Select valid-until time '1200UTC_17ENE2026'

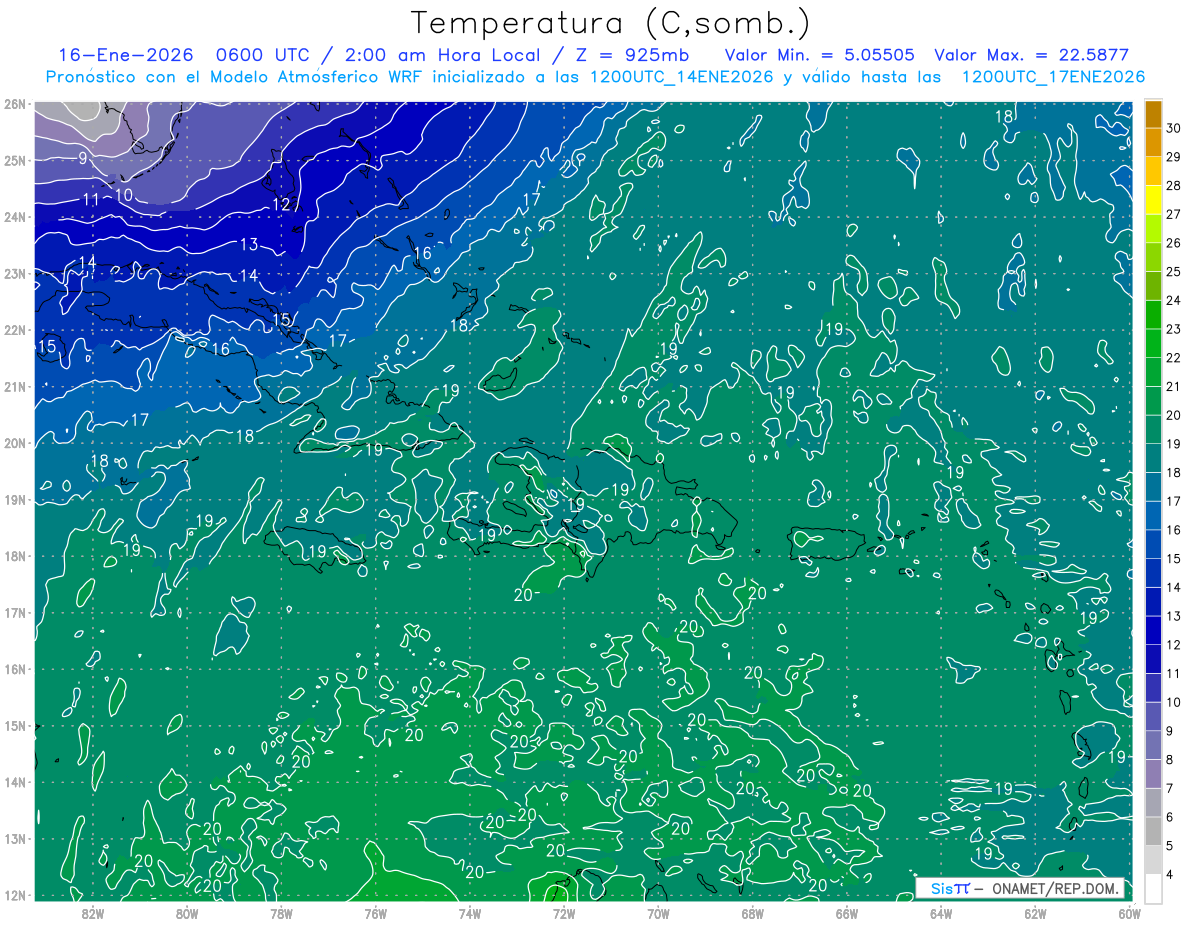[x=1053, y=77]
